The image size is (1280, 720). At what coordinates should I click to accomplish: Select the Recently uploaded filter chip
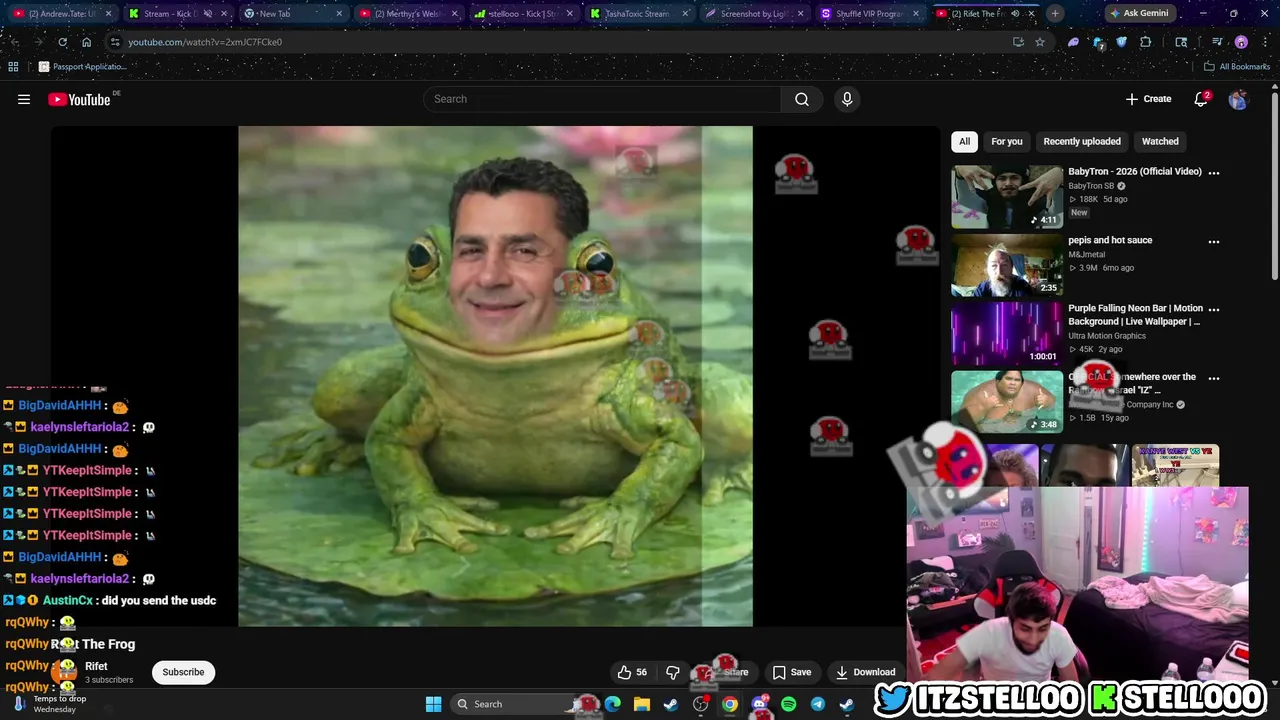click(x=1082, y=141)
